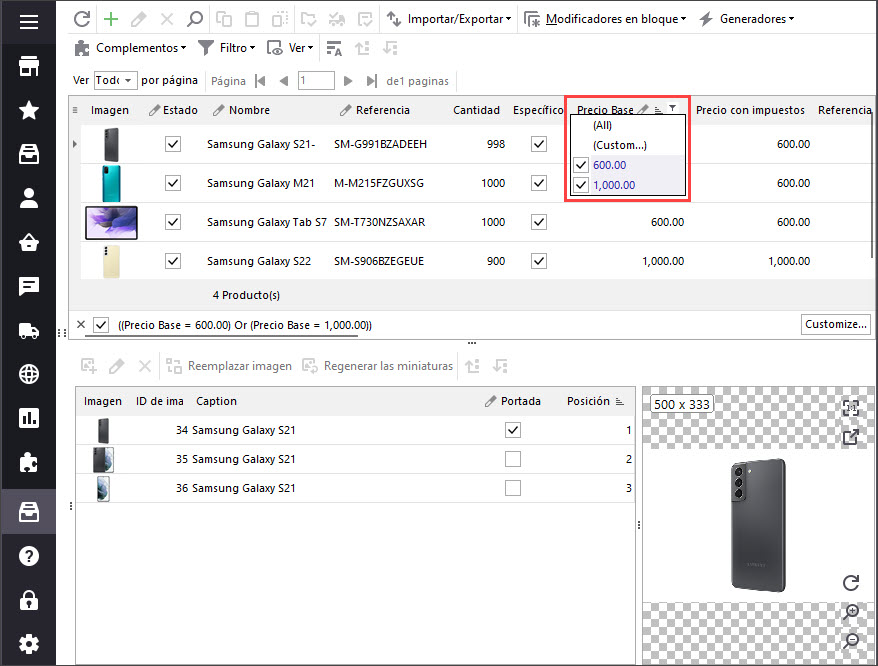Open the hamburger menu in the sidebar
Screen dimensions: 878x666
(29, 22)
